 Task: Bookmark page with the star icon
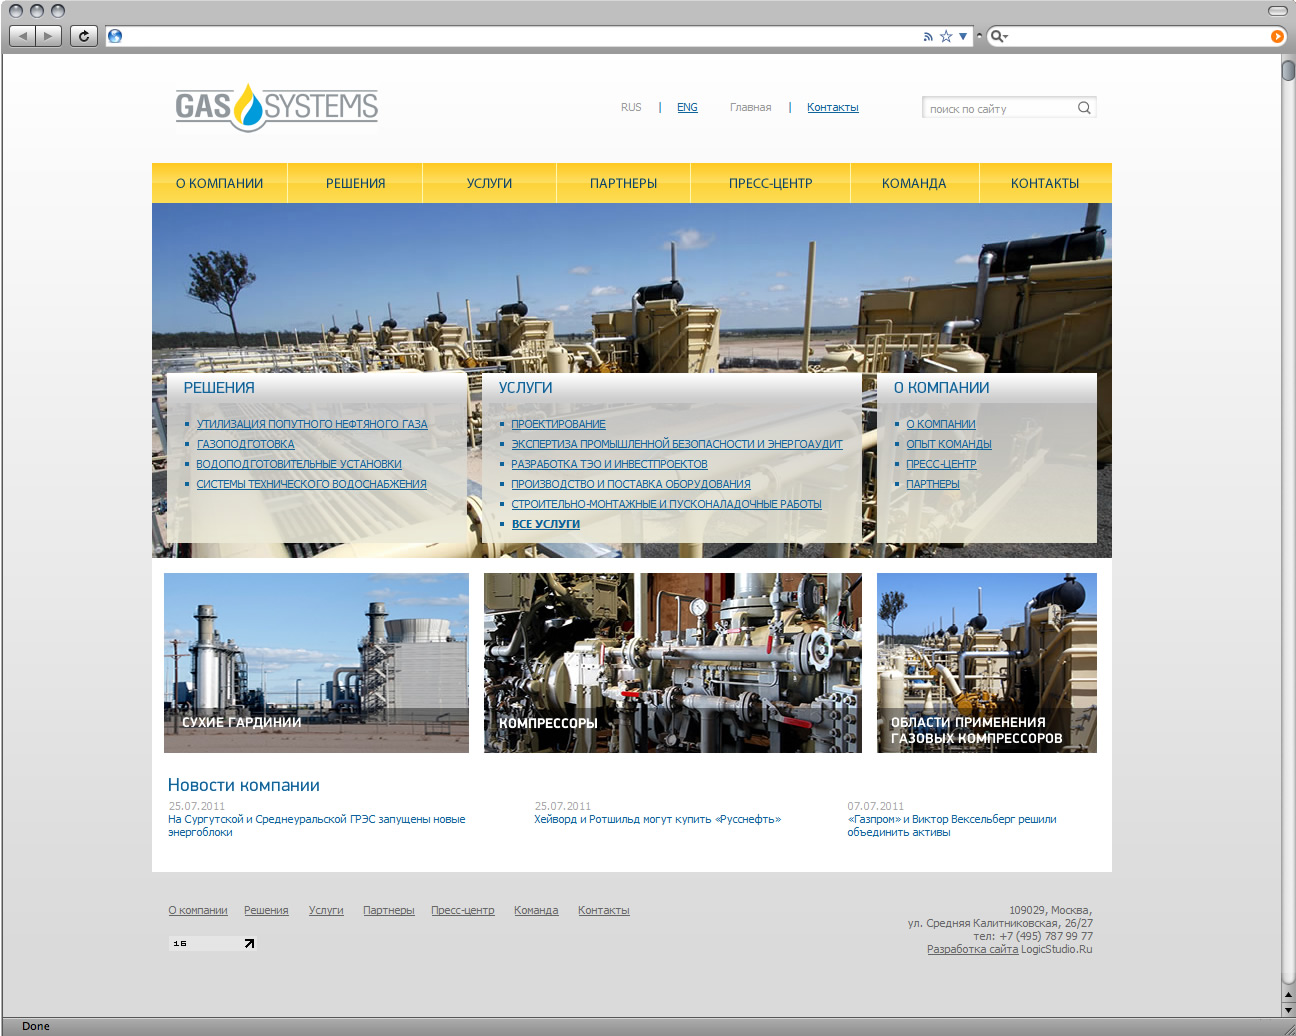pyautogui.click(x=946, y=36)
